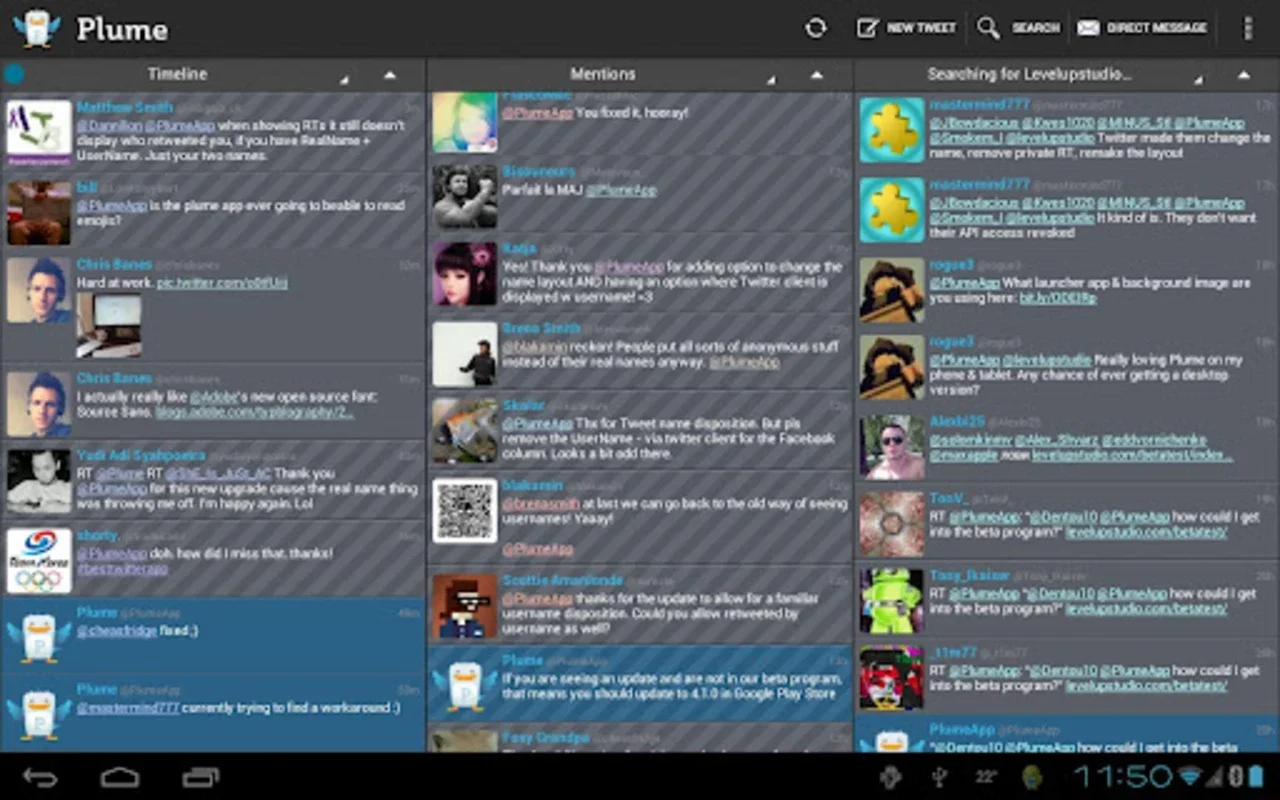Open the 11:50 system clock

1124,776
